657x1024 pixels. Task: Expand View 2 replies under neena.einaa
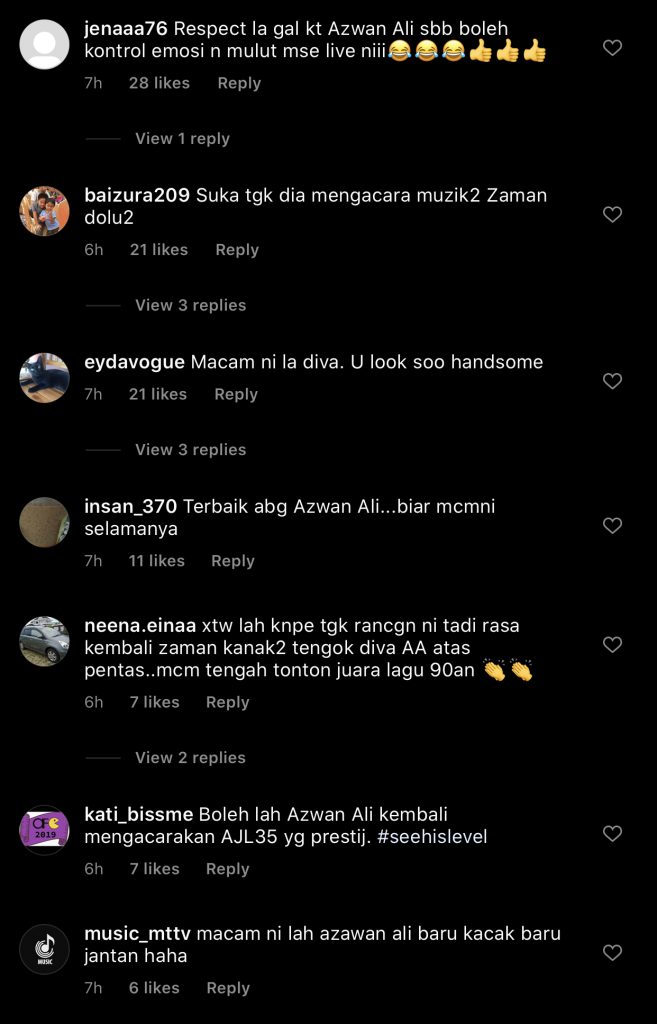[191, 758]
